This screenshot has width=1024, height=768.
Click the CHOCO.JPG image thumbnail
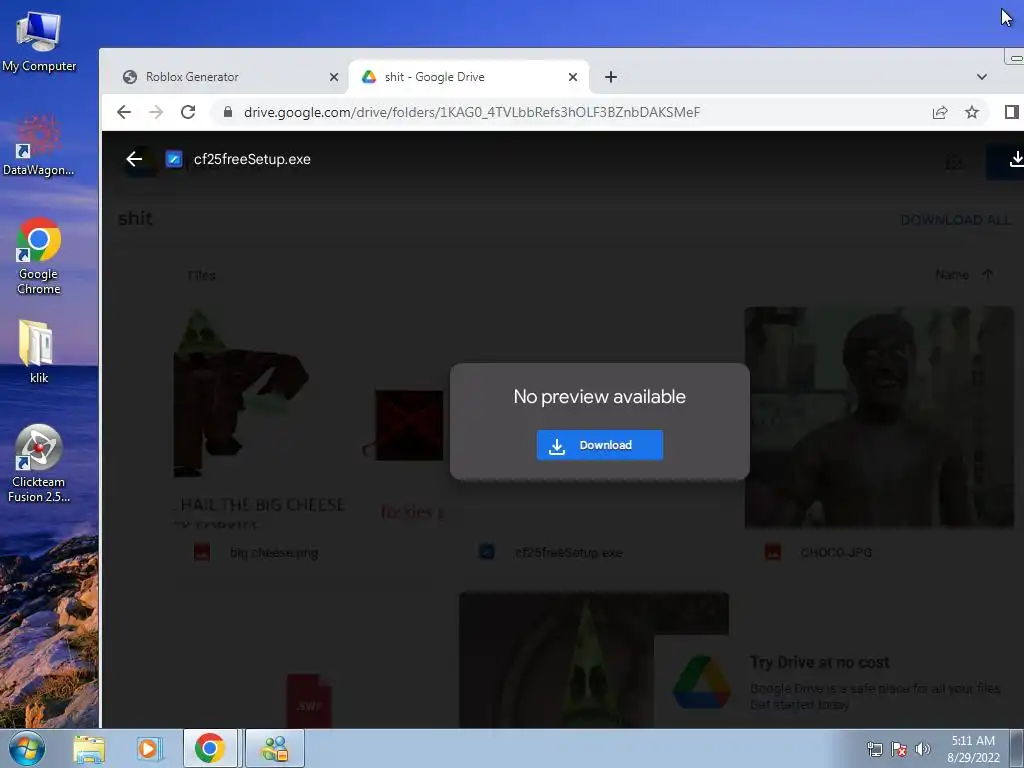point(879,417)
